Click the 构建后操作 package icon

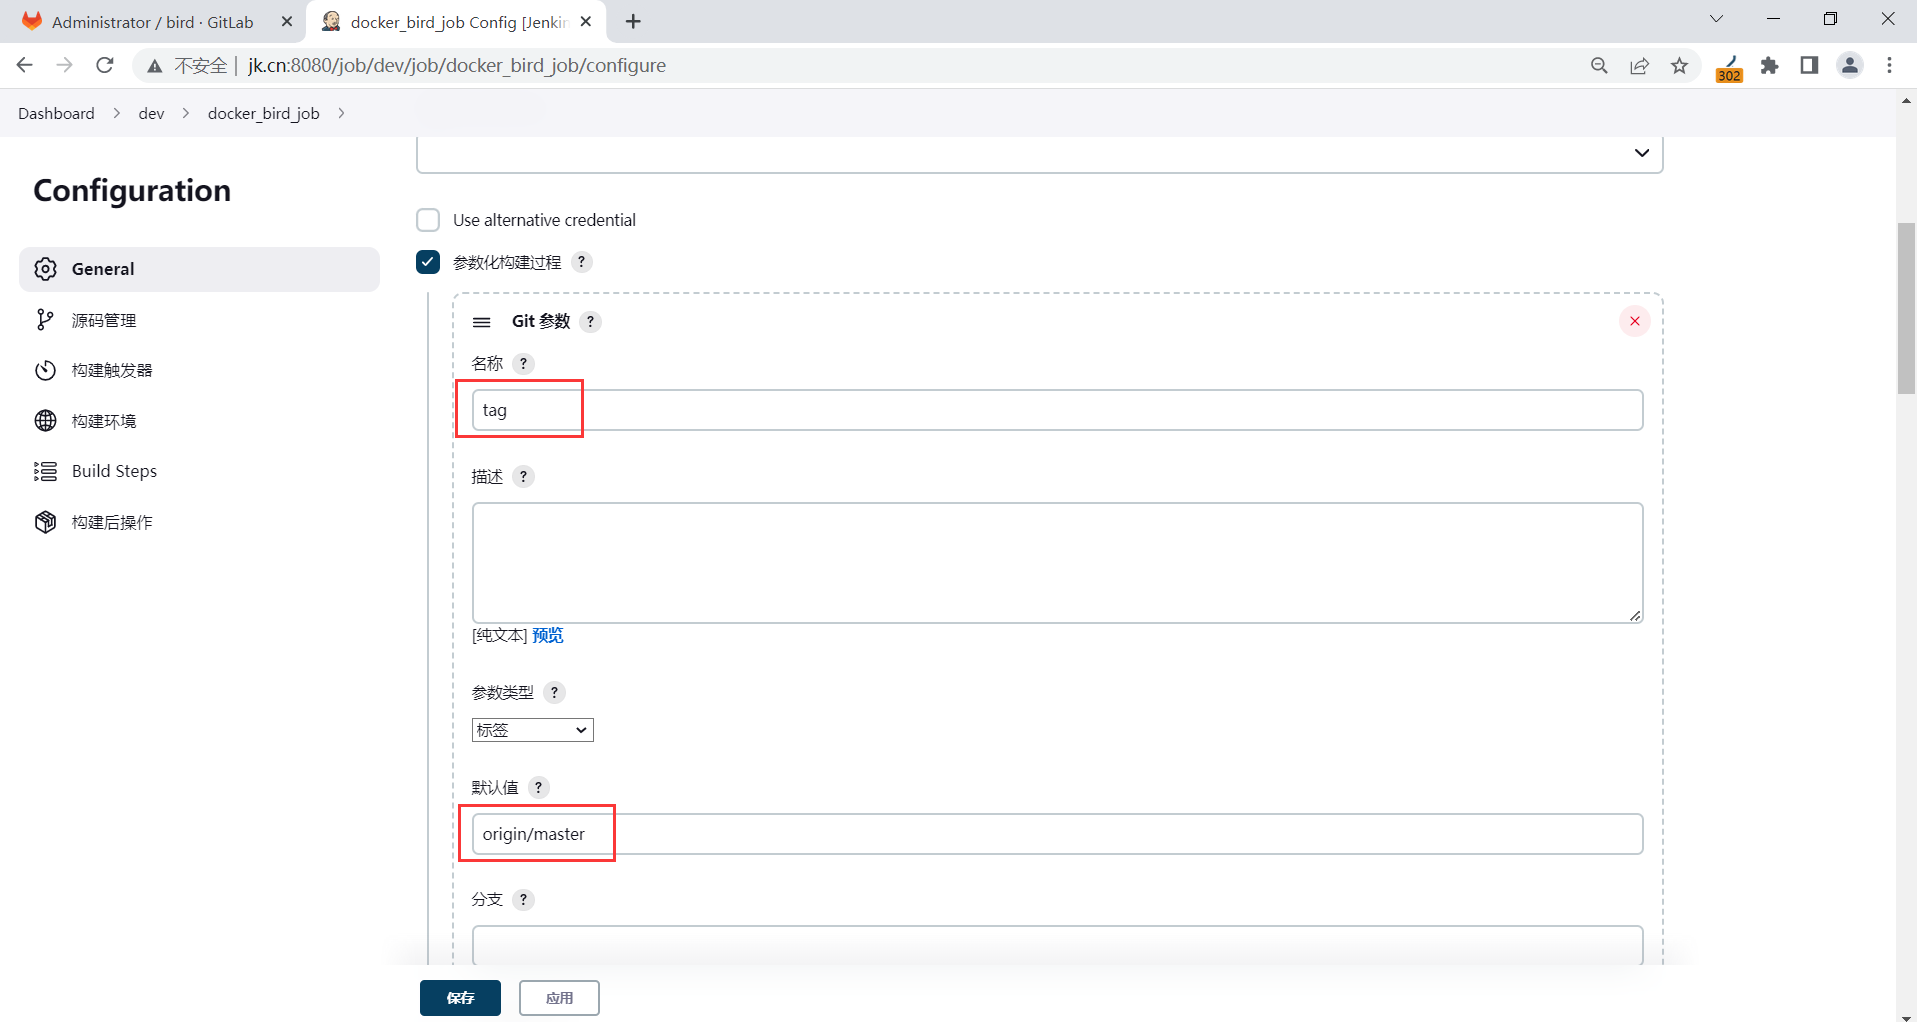[x=45, y=522]
